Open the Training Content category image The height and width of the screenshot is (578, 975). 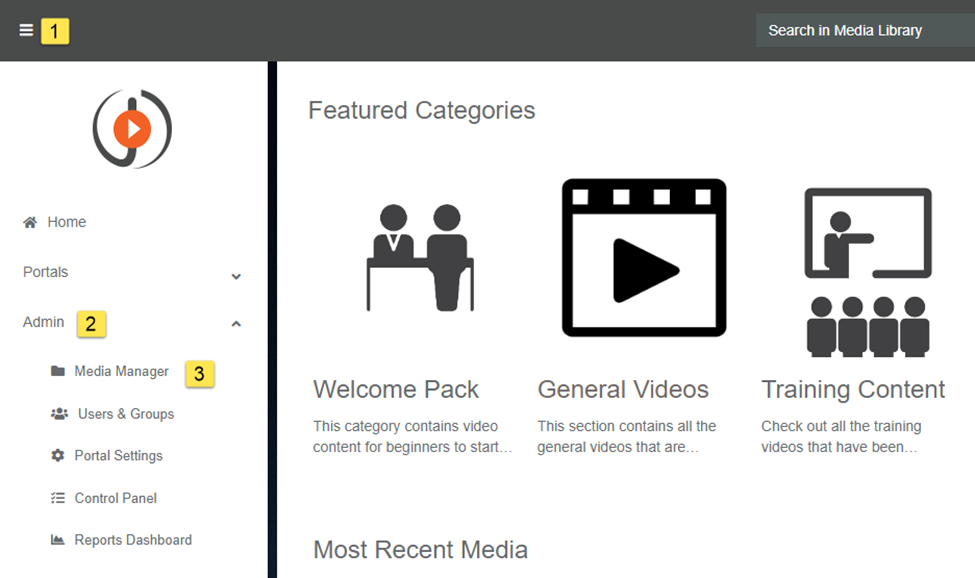coord(868,272)
